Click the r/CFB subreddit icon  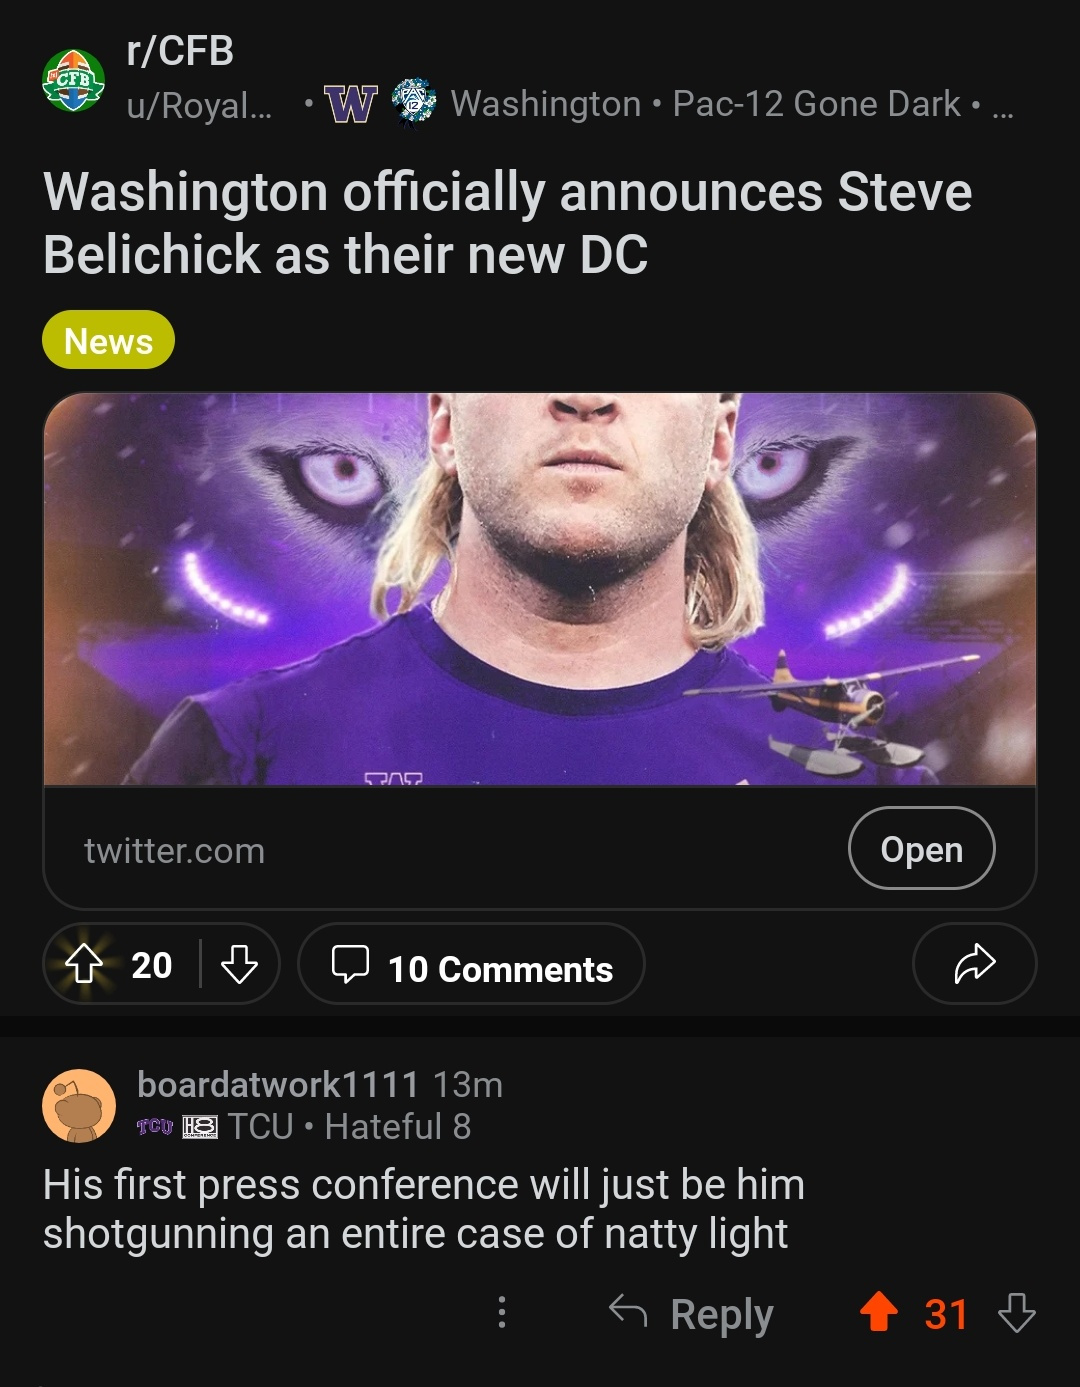tap(73, 78)
